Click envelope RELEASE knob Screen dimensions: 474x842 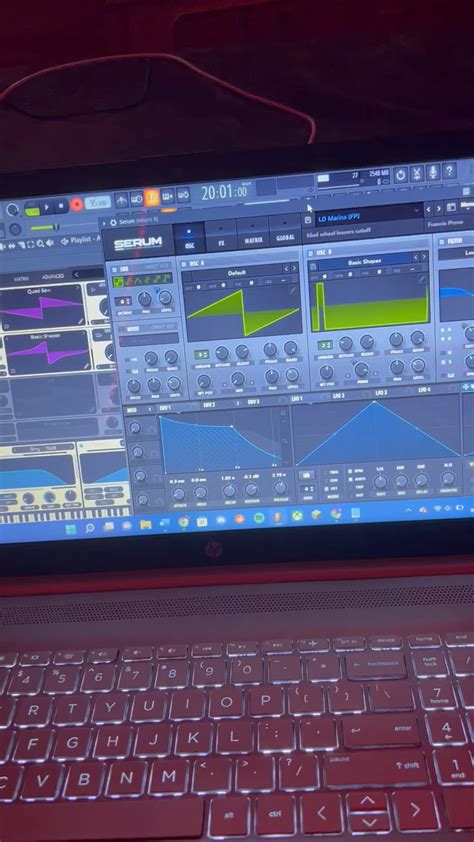point(280,487)
